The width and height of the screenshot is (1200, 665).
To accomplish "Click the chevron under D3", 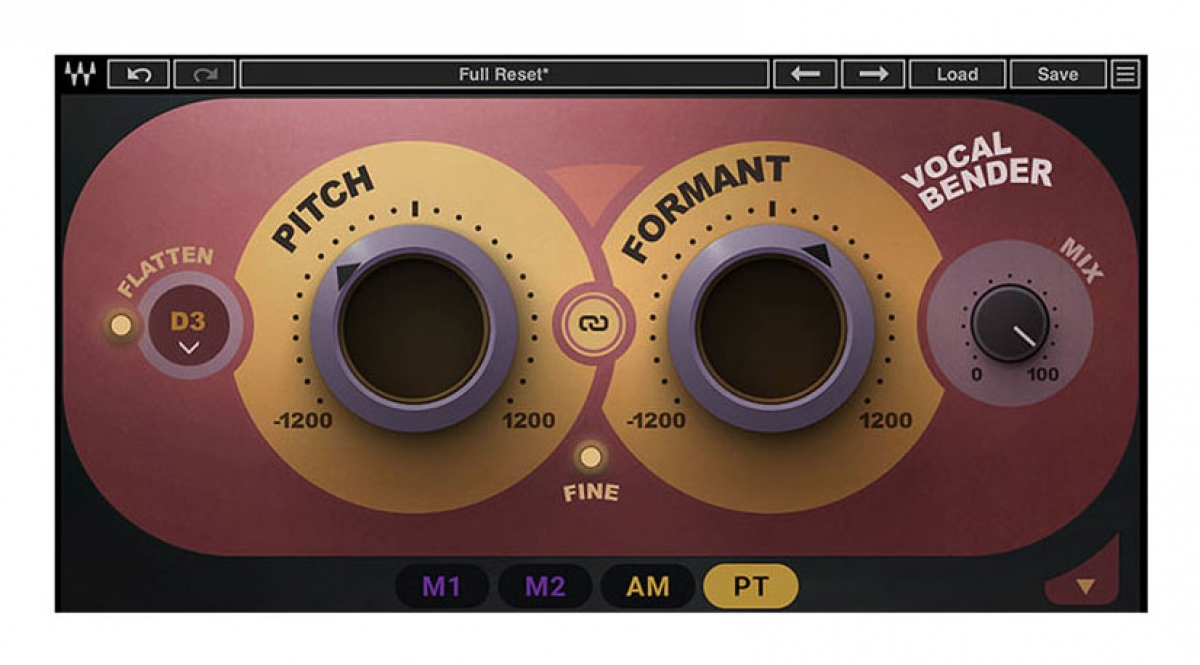I will [188, 347].
